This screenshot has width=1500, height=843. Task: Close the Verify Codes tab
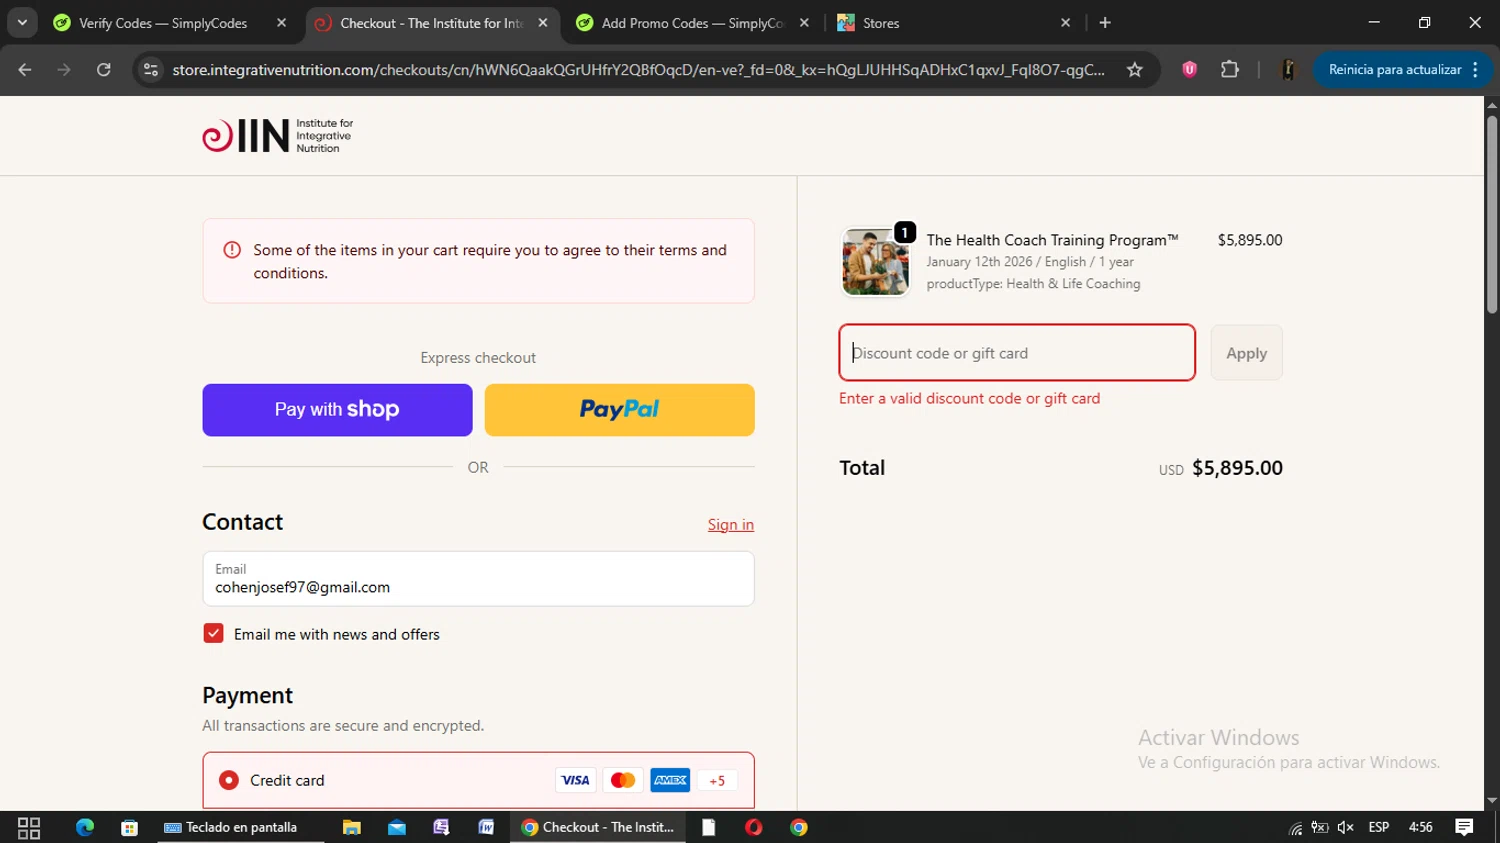pyautogui.click(x=281, y=23)
